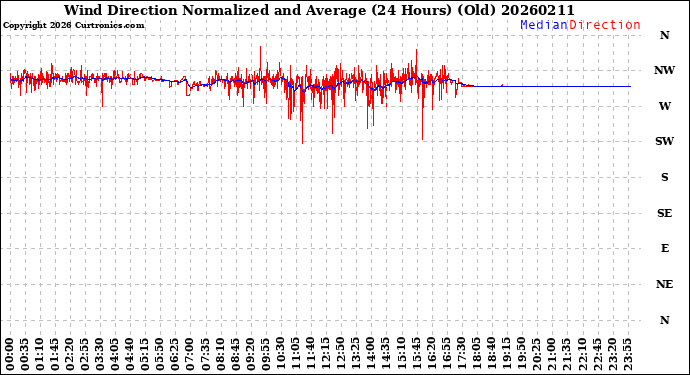Click the 09:55 time label
Viewport: 690px width, 375px height.
click(265, 355)
